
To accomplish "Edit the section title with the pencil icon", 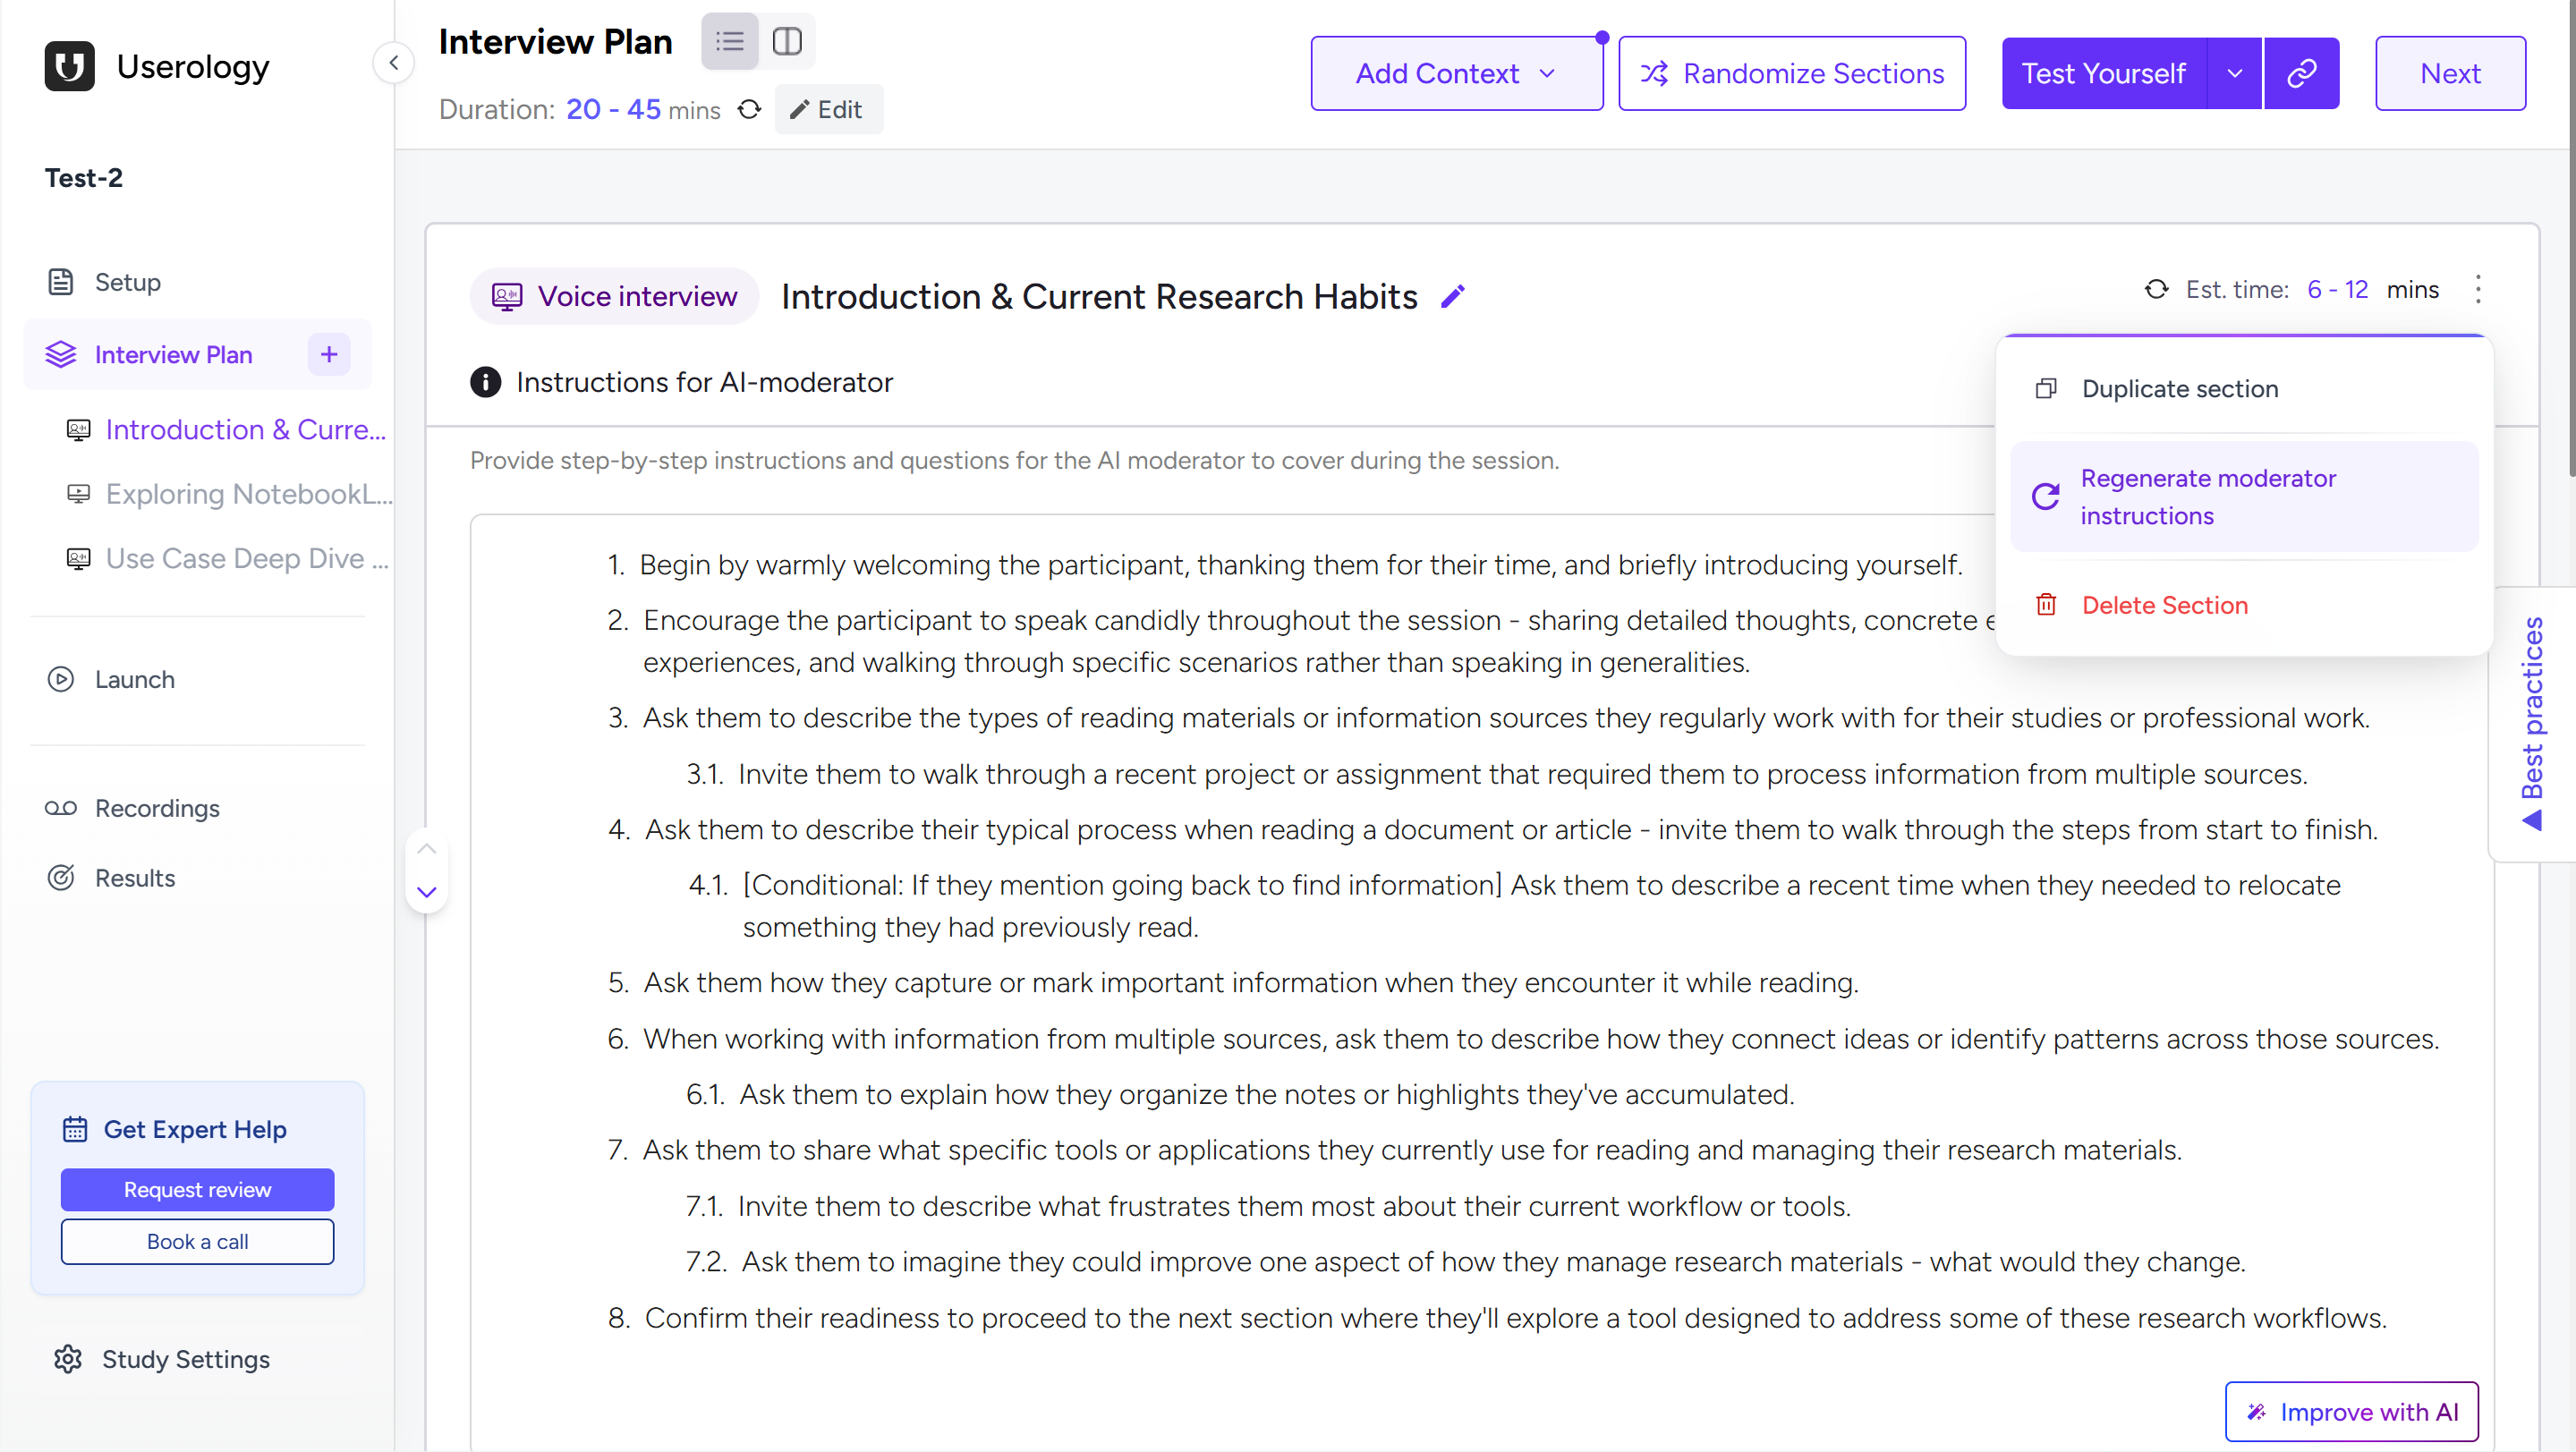I will [1453, 296].
